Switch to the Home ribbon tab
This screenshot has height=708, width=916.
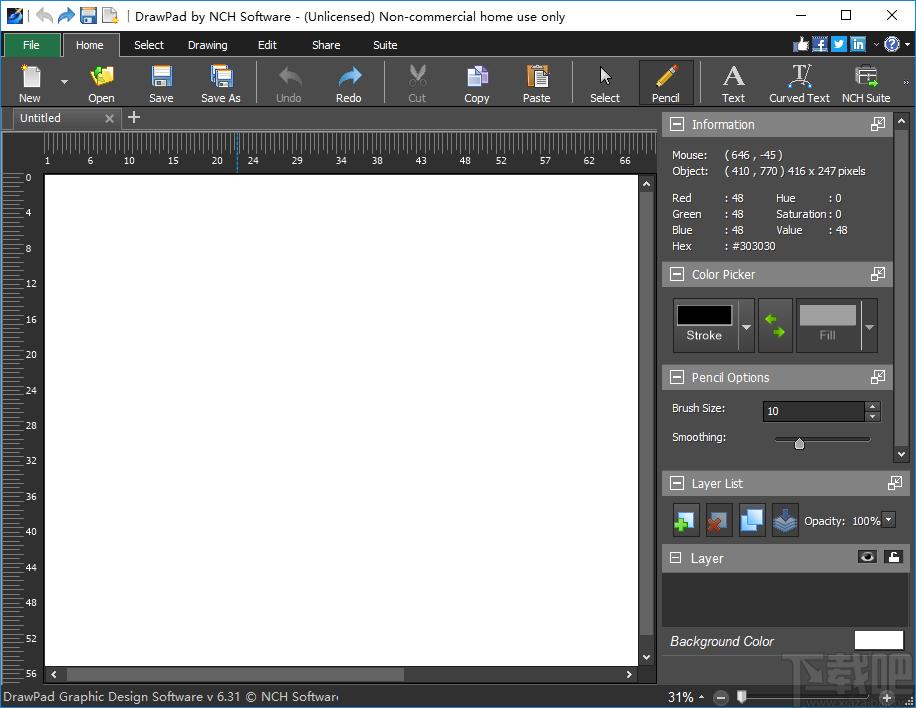(90, 45)
